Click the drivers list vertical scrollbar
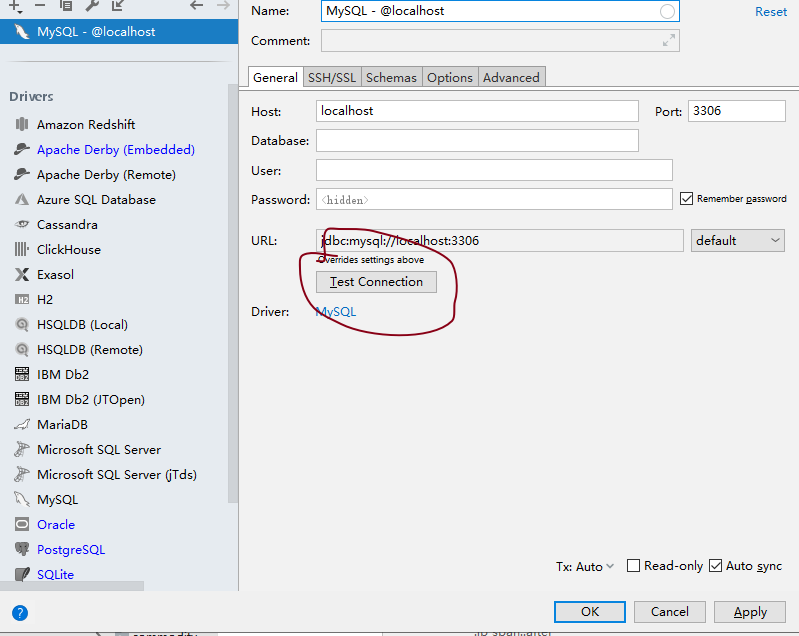This screenshot has width=799, height=636. (x=233, y=293)
